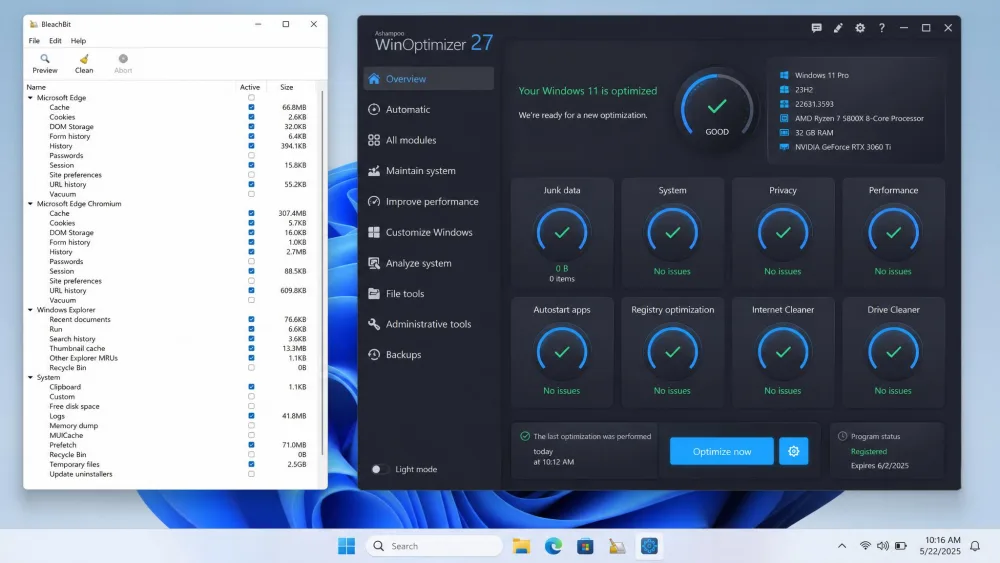
Task: Open the Backups section
Action: (x=429, y=355)
